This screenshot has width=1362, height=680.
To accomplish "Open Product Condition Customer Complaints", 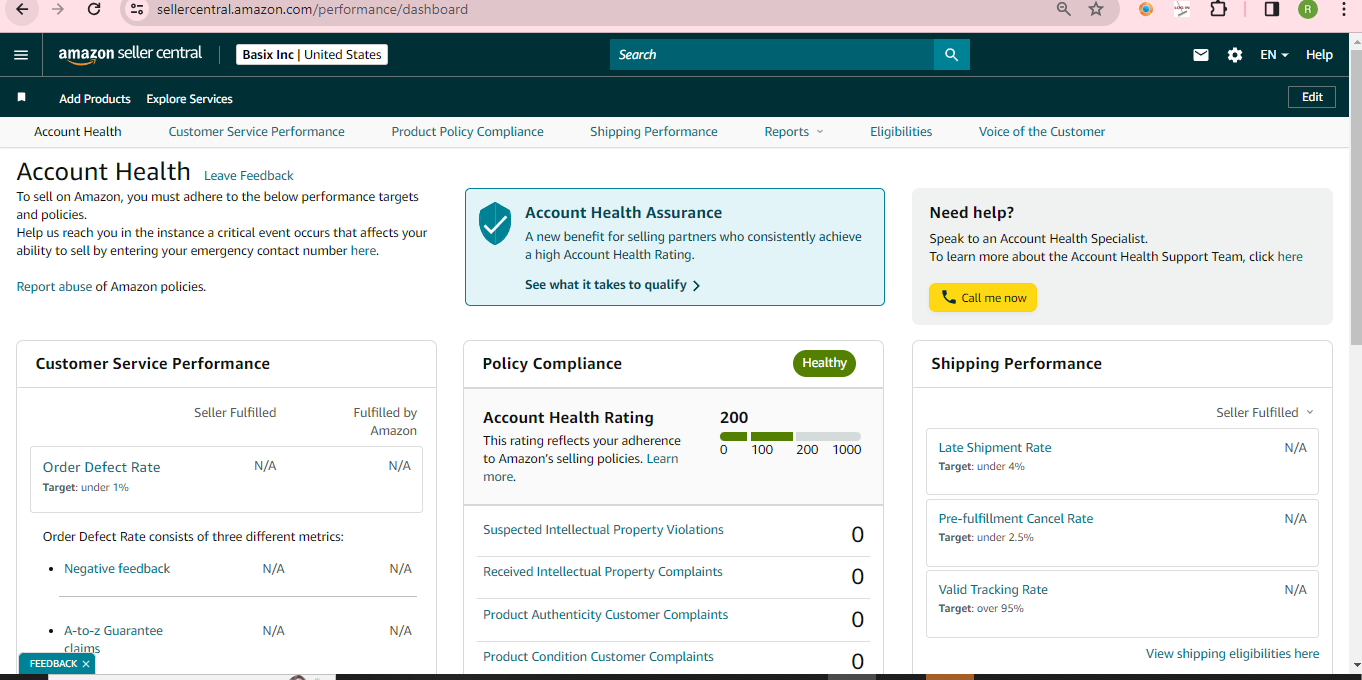I will pos(598,657).
